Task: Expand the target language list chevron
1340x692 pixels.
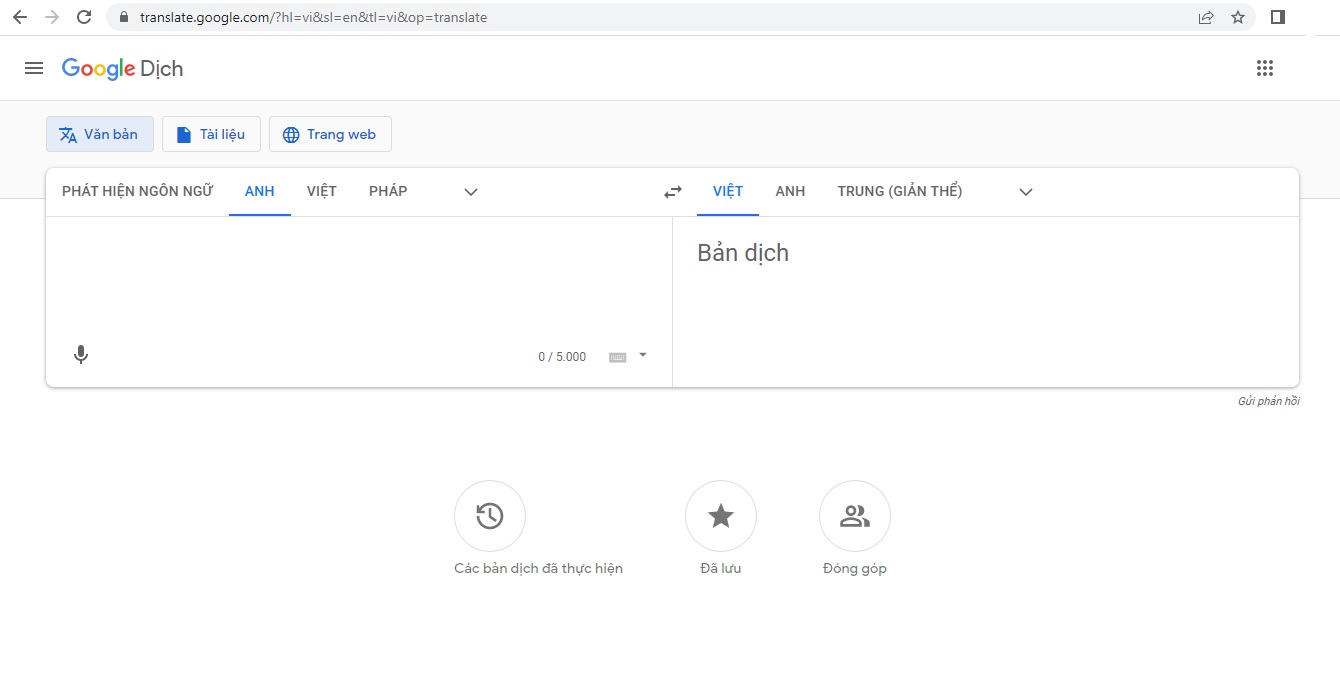Action: tap(1025, 192)
